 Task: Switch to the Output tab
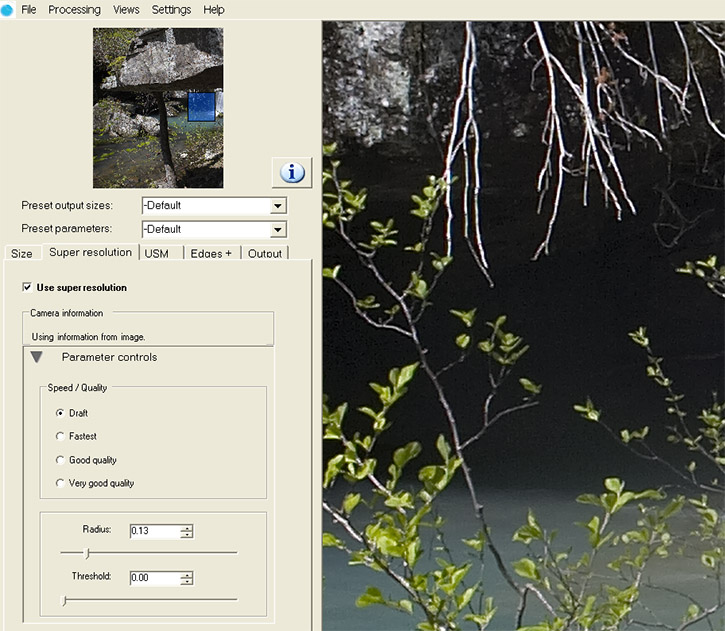pos(265,253)
